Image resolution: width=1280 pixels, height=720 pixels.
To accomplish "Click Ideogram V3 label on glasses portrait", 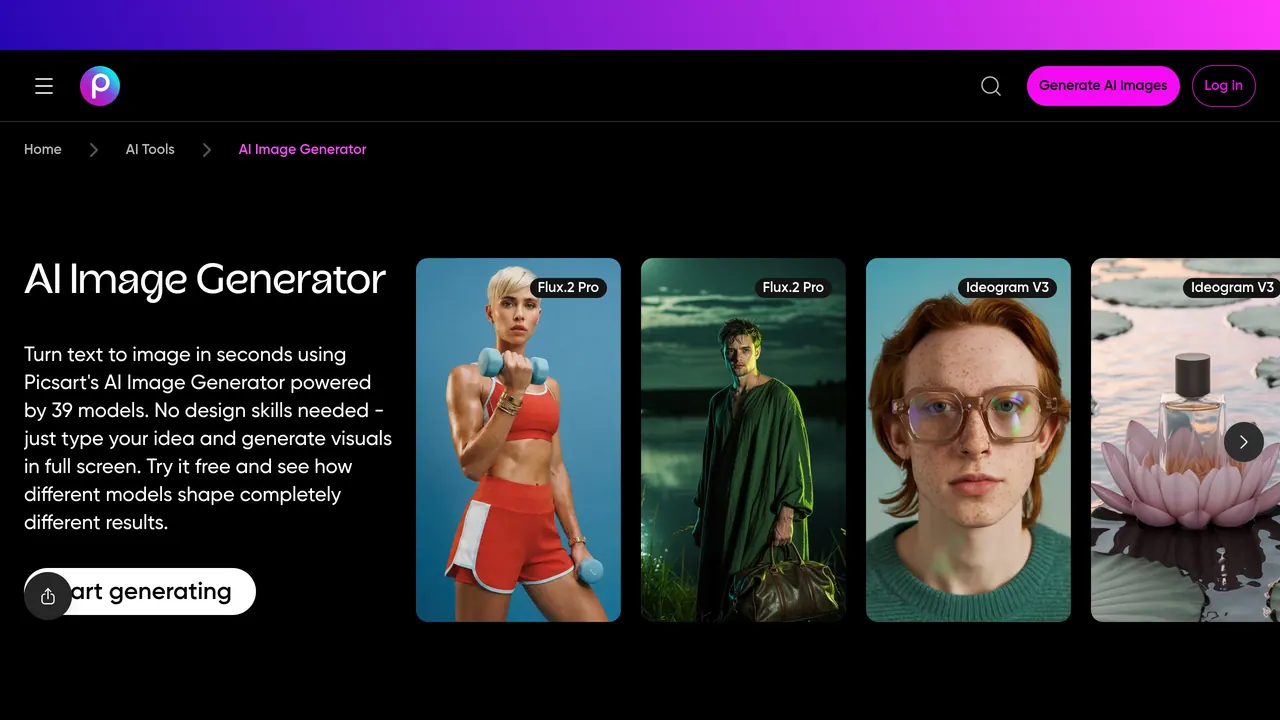I will click(1007, 287).
